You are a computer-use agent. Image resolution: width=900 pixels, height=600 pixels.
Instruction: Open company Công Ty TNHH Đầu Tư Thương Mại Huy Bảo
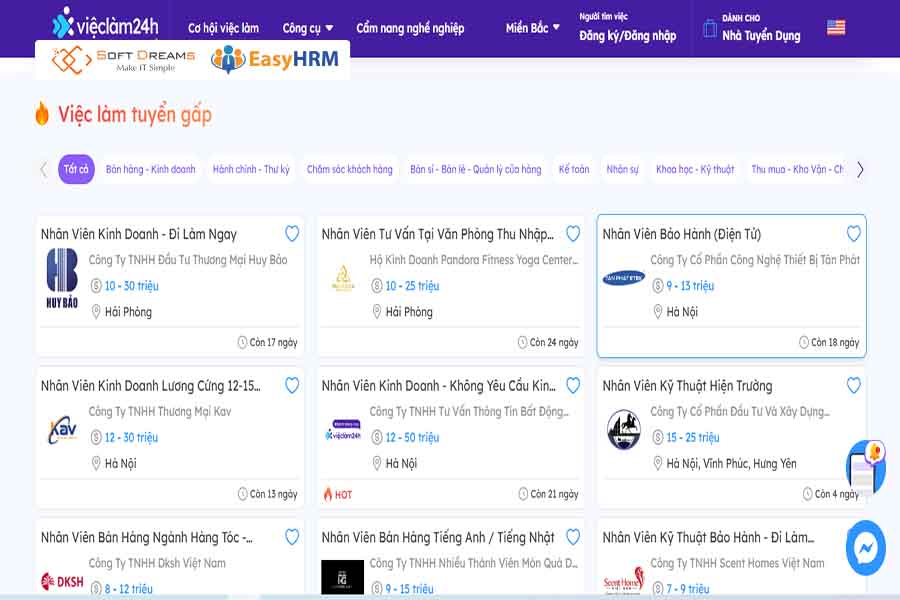point(188,260)
